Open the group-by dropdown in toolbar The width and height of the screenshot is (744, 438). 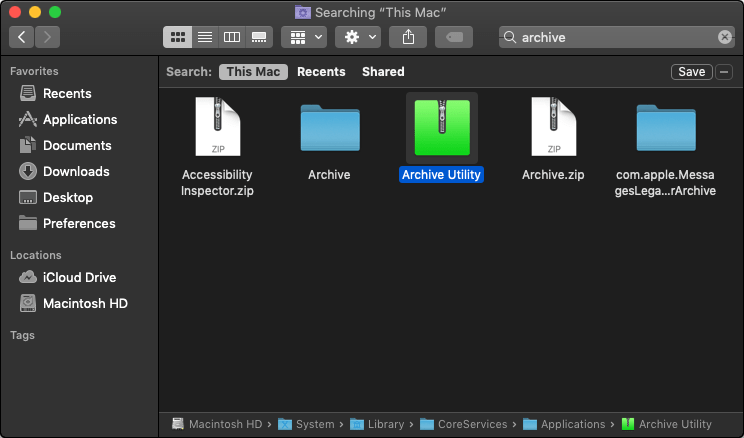click(304, 37)
